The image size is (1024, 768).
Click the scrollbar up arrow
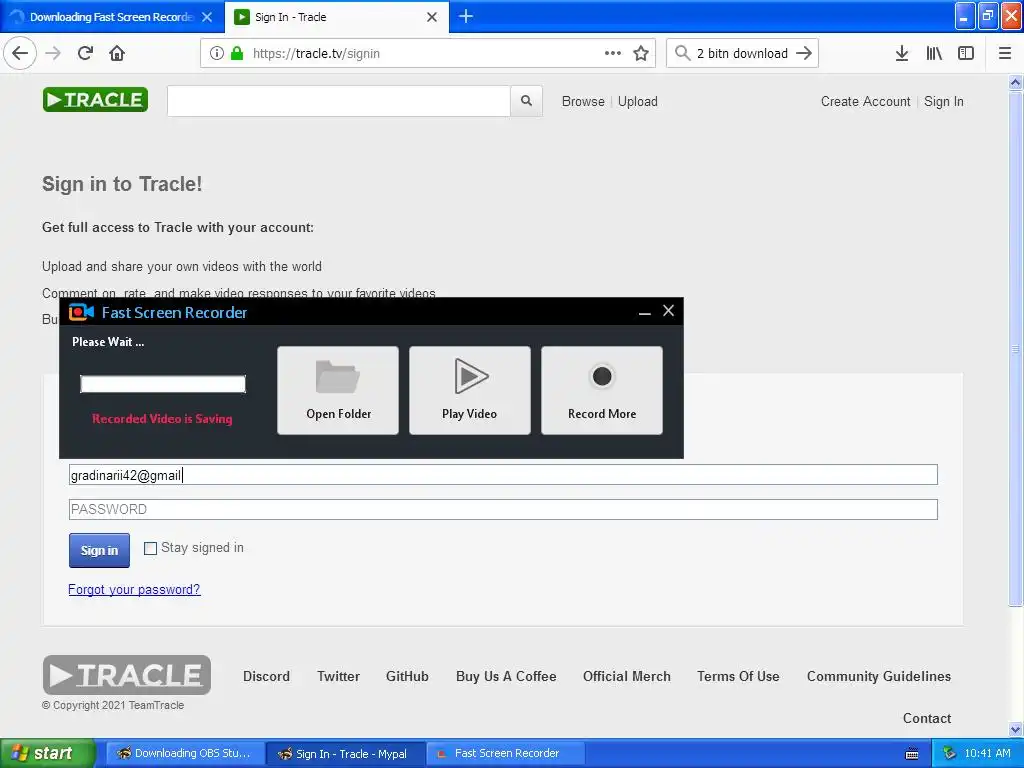1015,82
